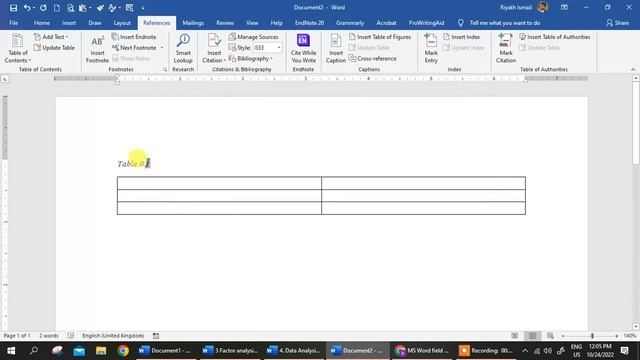The image size is (640, 360).
Task: Click English (United Kingdom) language indicator
Action: point(113,336)
